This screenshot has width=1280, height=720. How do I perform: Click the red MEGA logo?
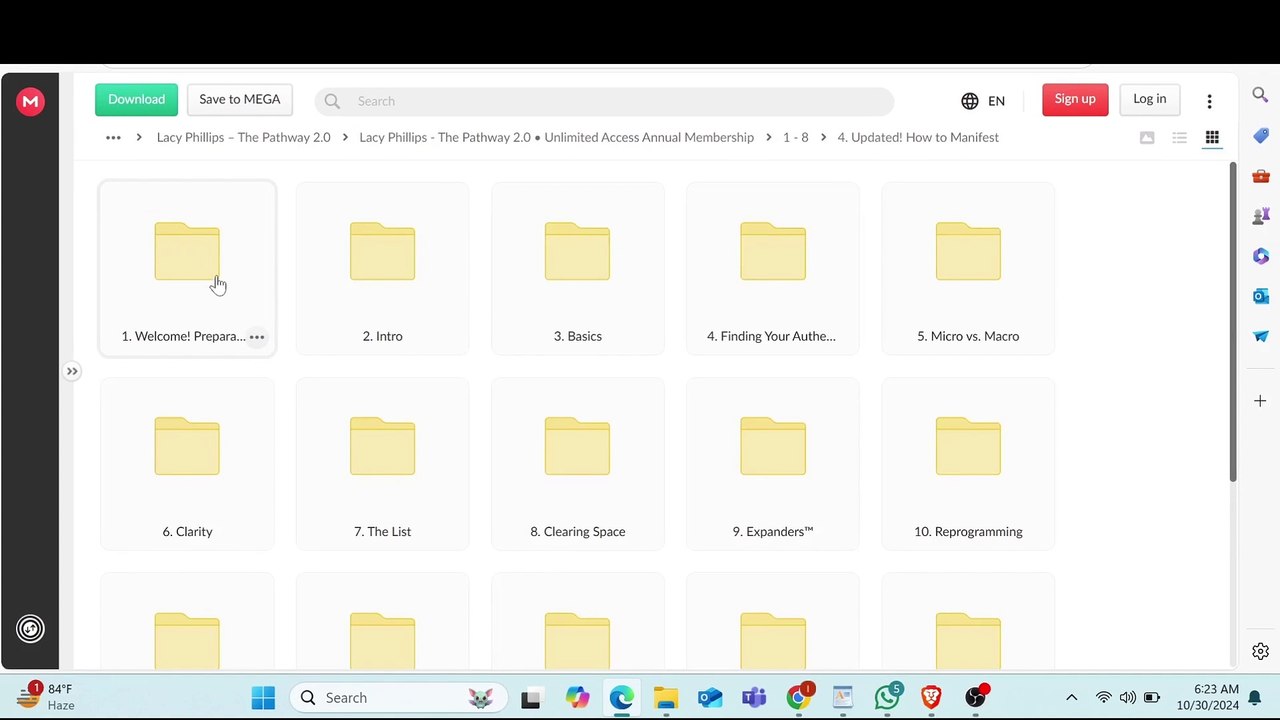[30, 101]
